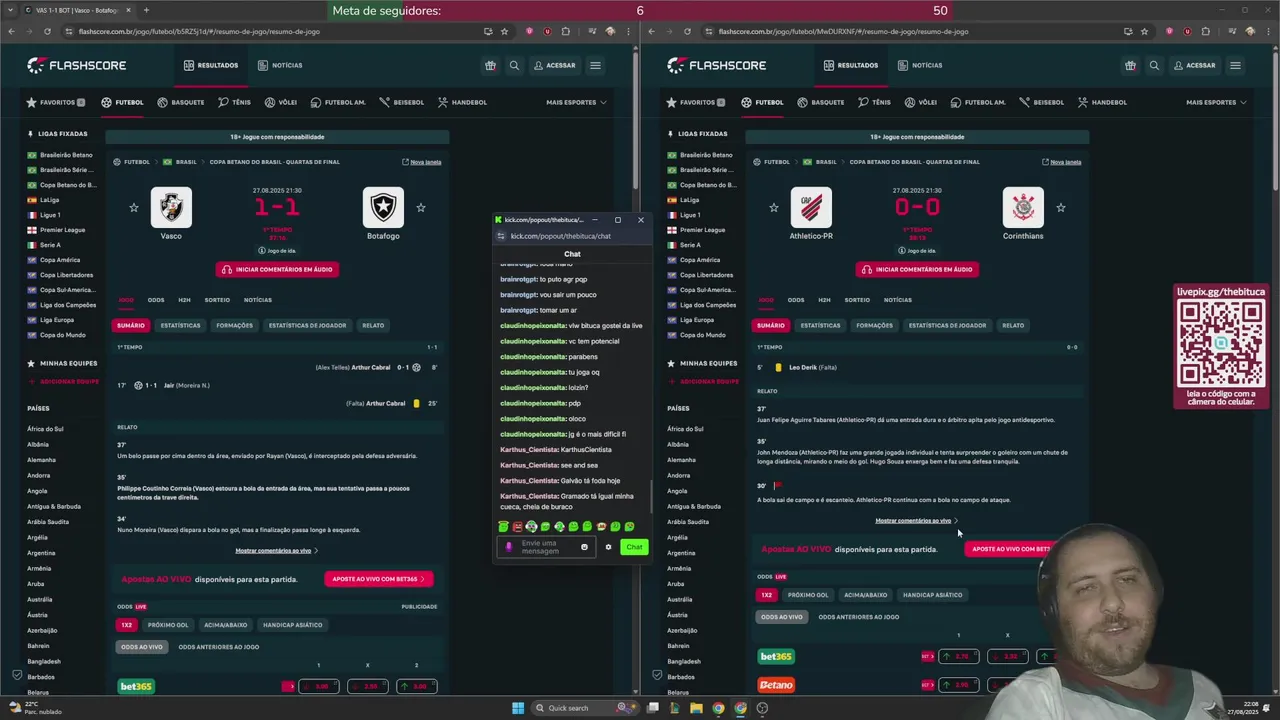Screen dimensions: 1280x720
Task: Open Notícias section in left window header
Action: tap(280, 65)
